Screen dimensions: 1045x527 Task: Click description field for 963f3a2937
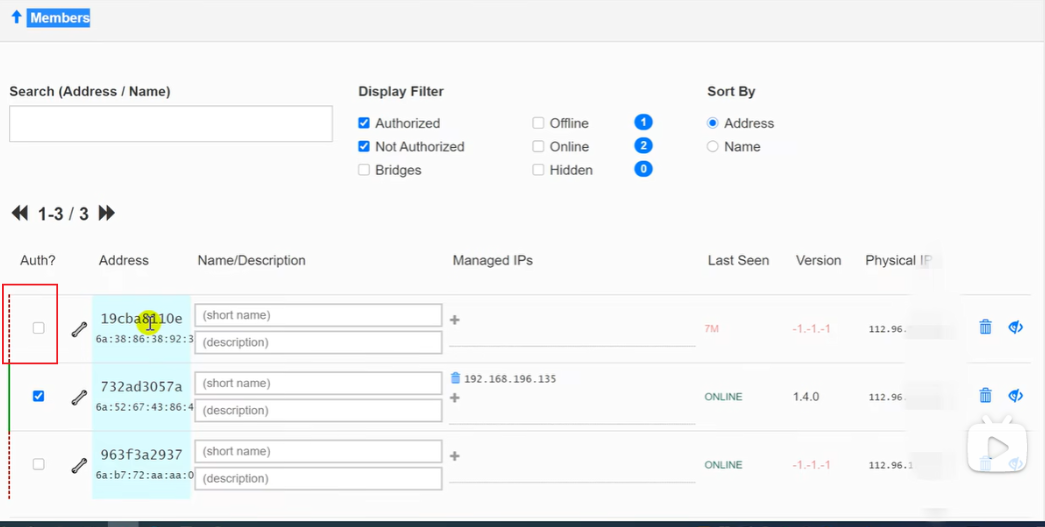[x=318, y=478]
